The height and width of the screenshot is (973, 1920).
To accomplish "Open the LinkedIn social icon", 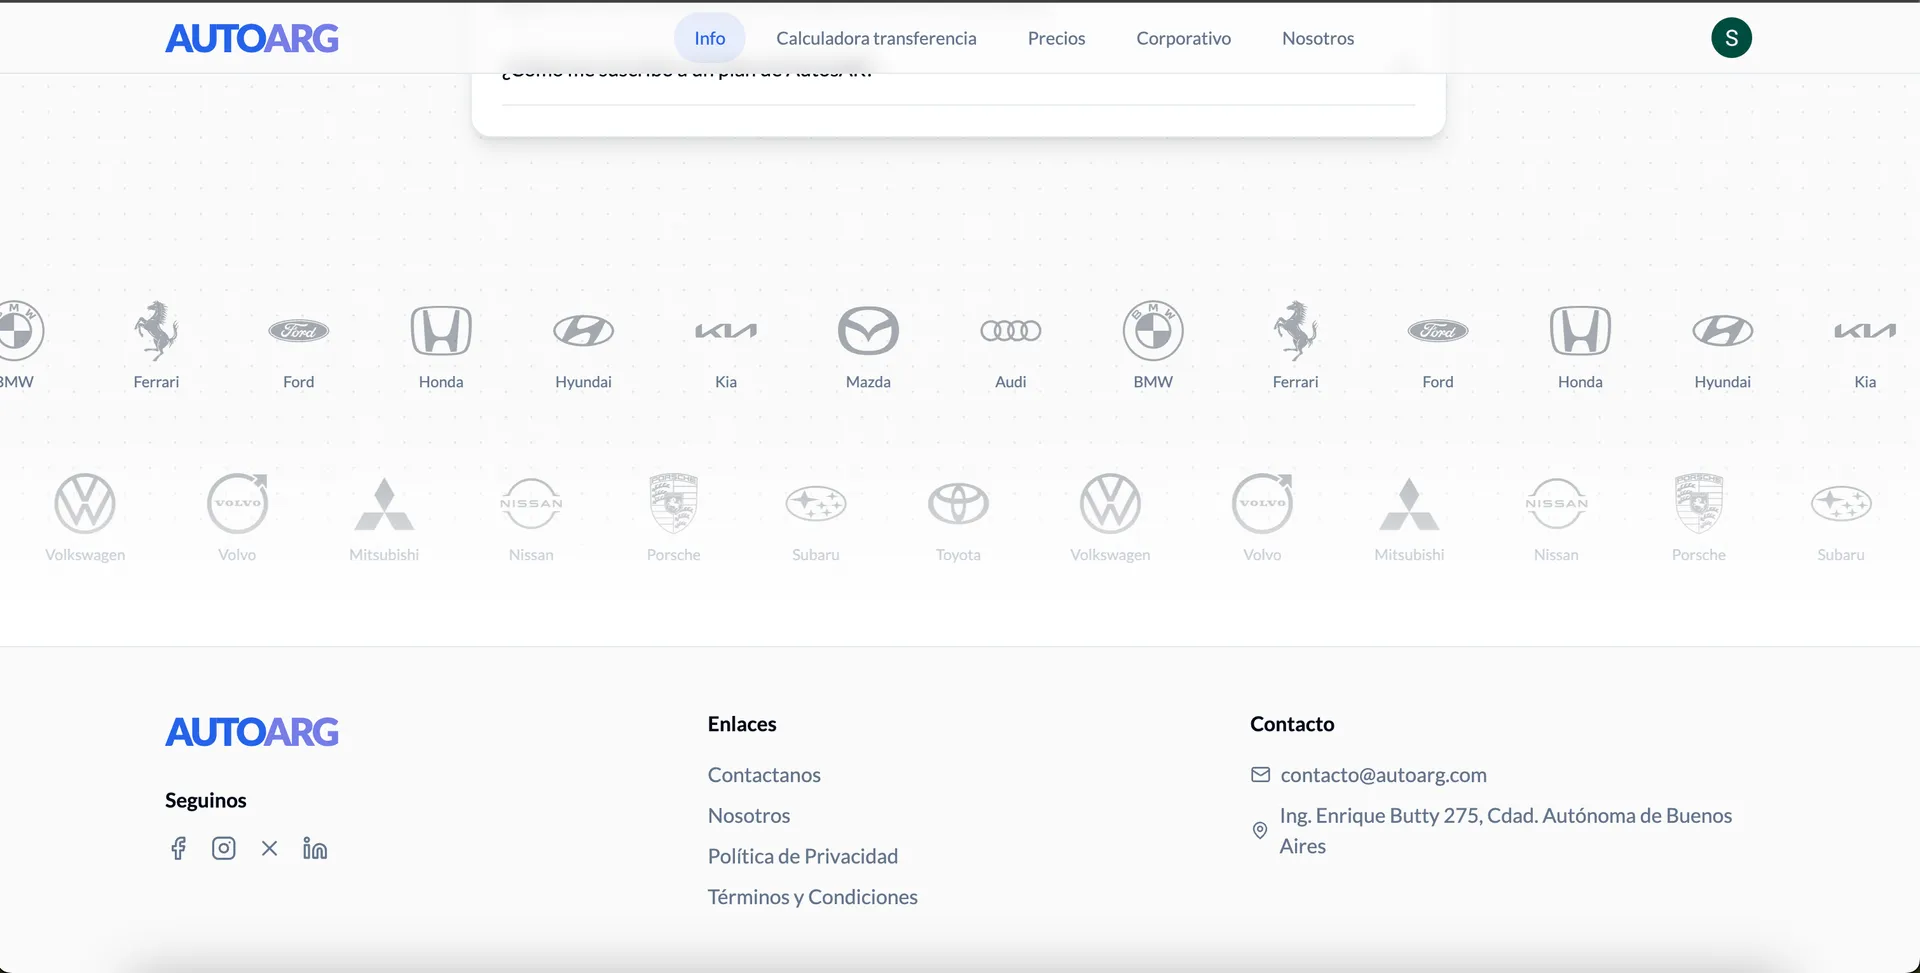I will 315,849.
